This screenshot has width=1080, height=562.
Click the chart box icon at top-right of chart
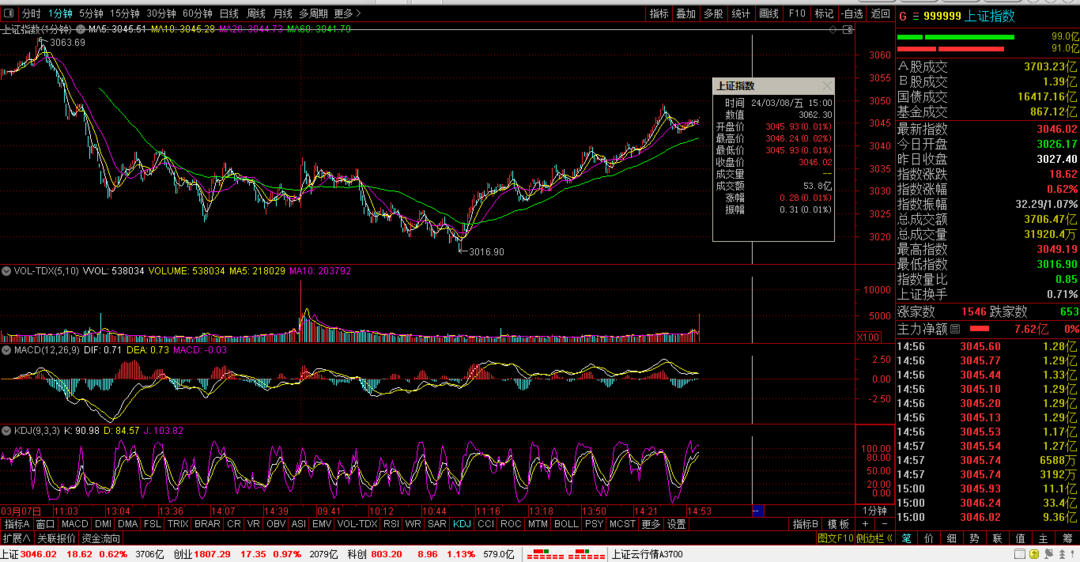(848, 29)
